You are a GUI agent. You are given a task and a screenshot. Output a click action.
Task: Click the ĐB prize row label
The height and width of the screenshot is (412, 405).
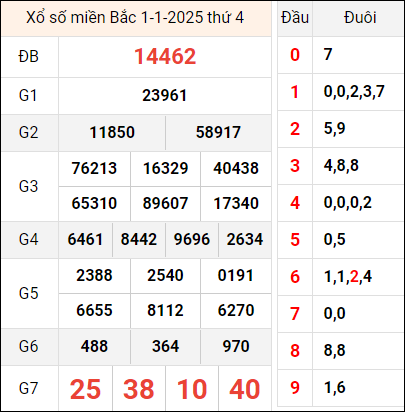pyautogui.click(x=29, y=57)
